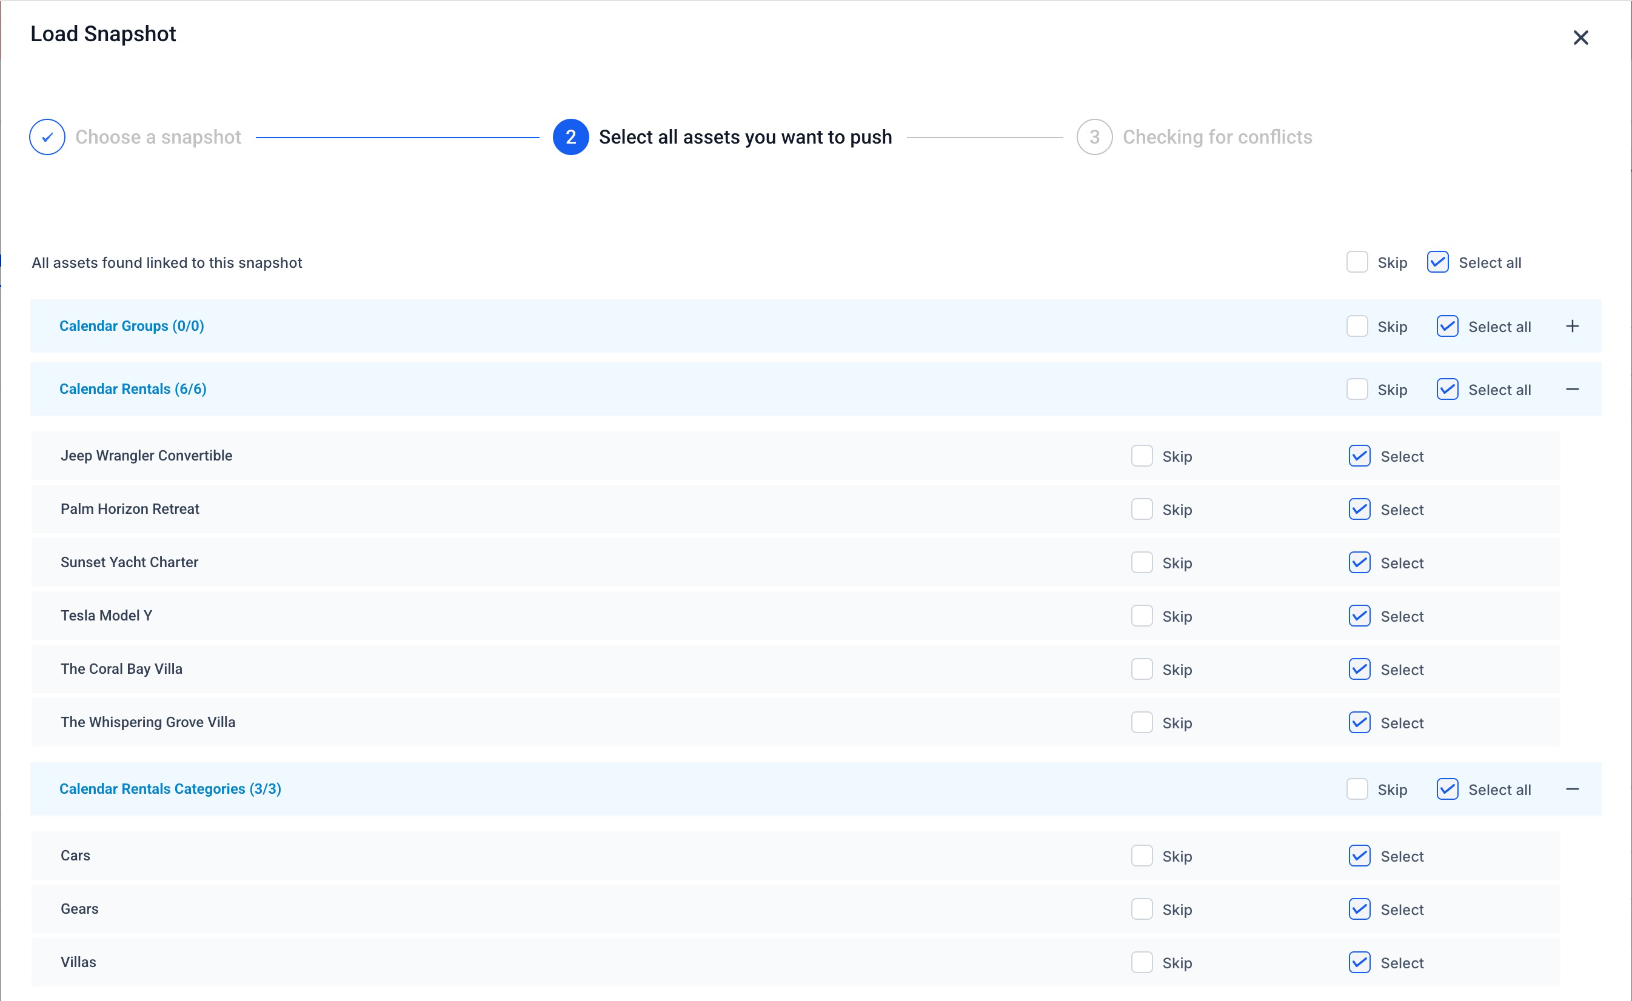Check Skip for Calendar Groups

(x=1357, y=326)
